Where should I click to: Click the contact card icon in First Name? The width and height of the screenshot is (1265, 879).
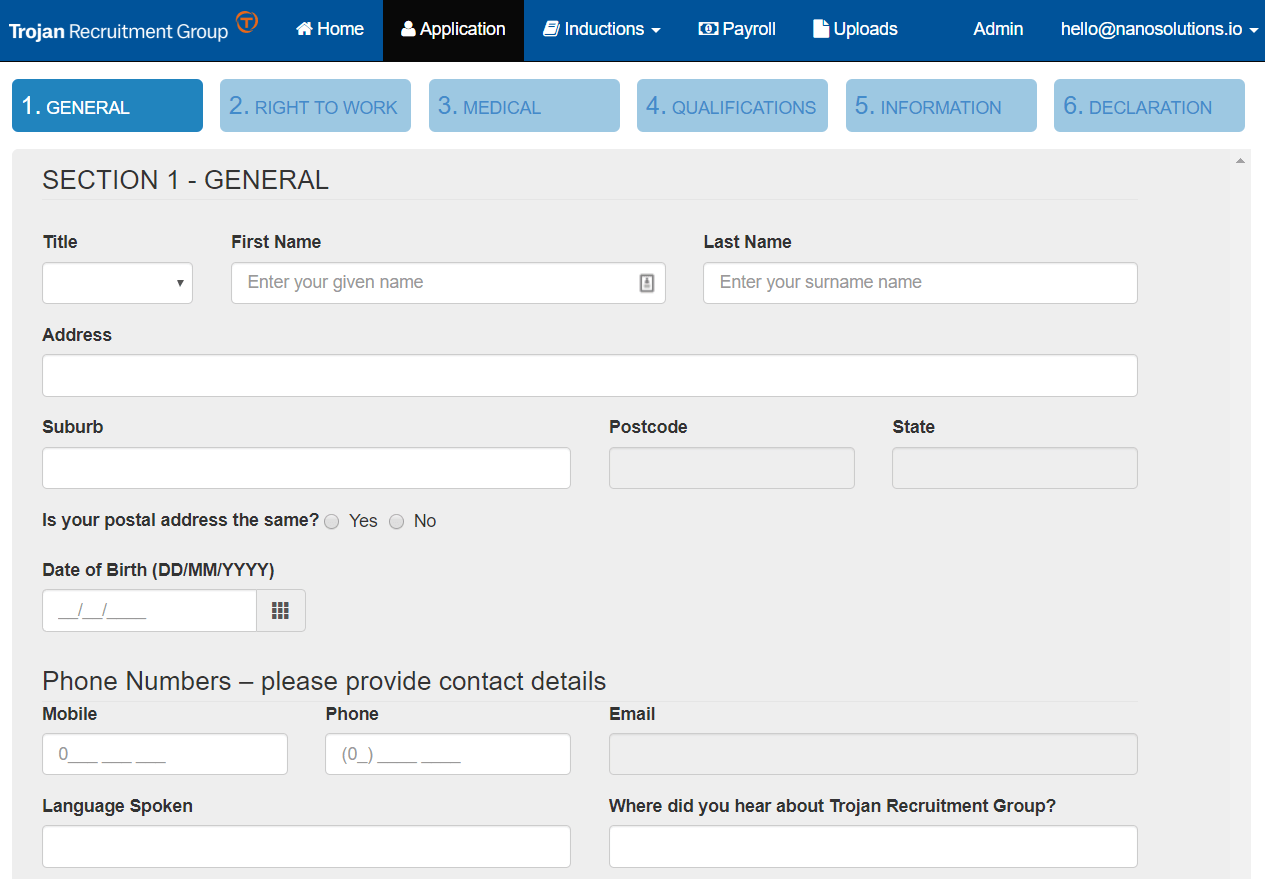[x=647, y=283]
